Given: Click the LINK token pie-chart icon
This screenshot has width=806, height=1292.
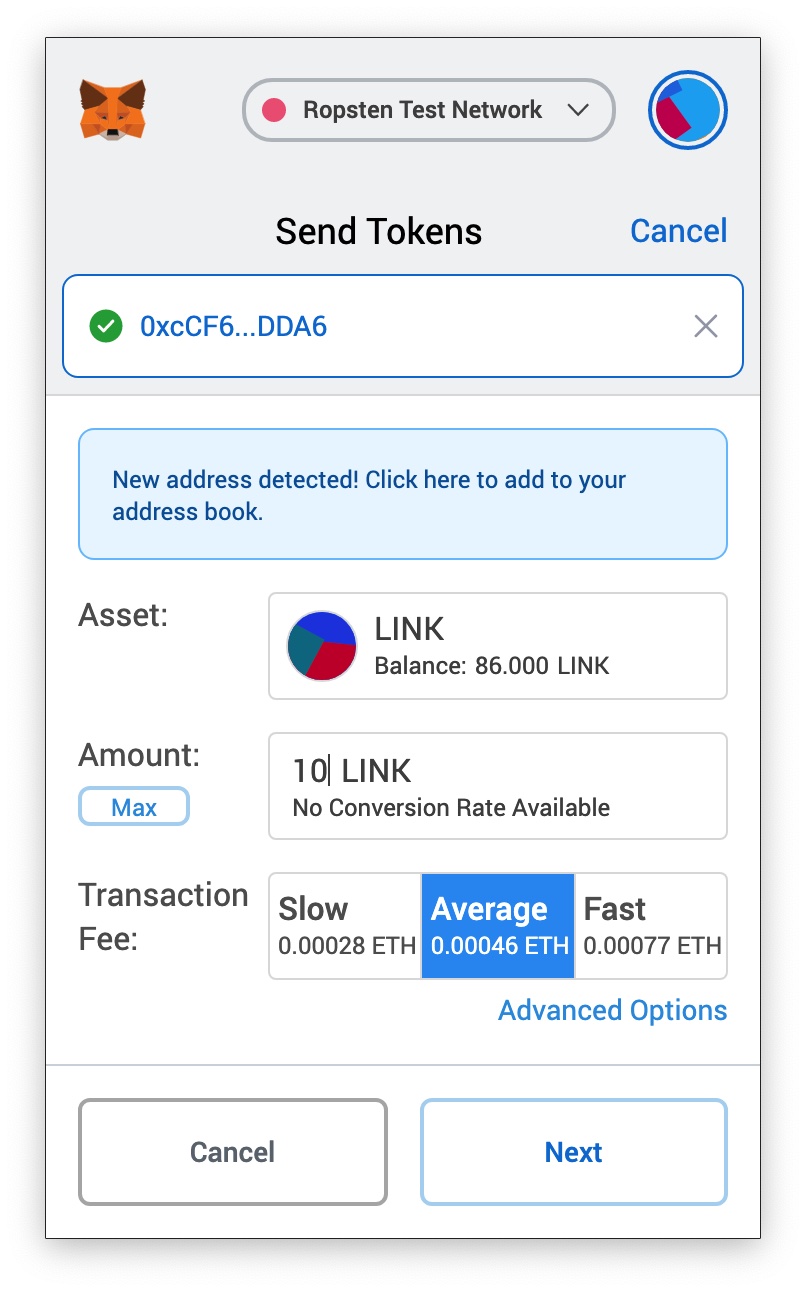Looking at the screenshot, I should coord(322,646).
